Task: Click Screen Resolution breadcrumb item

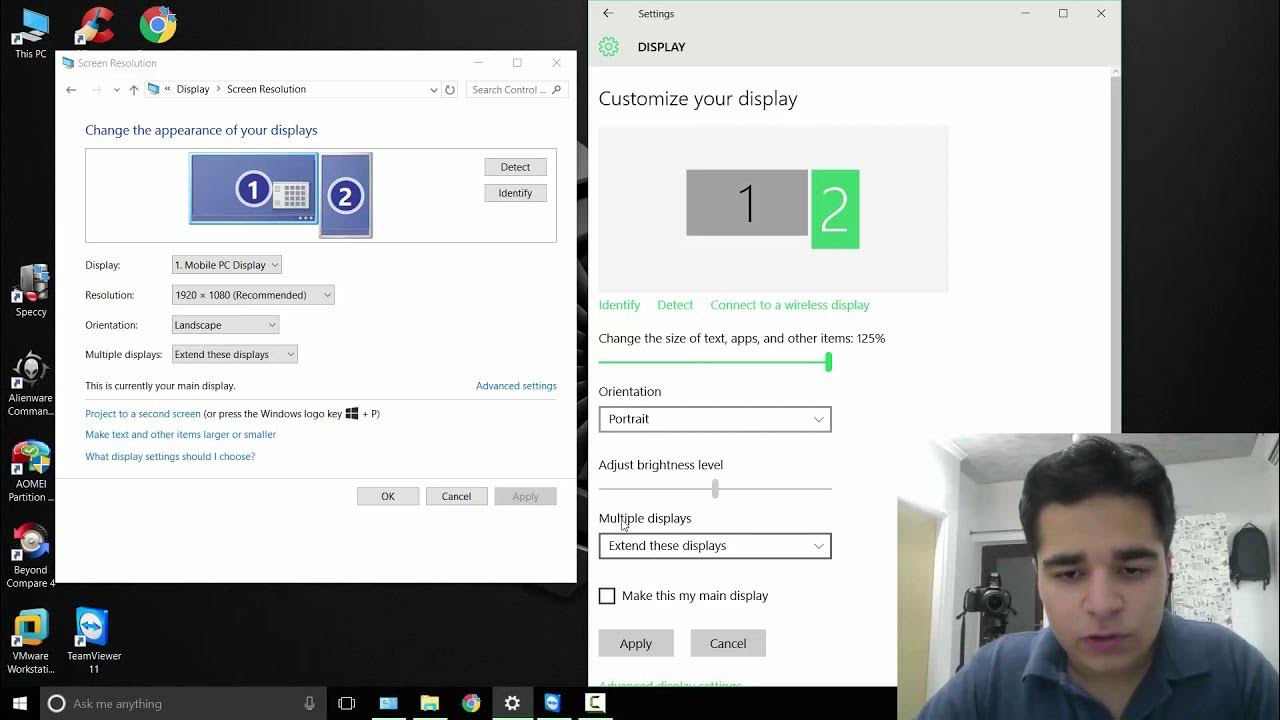Action: (266, 90)
